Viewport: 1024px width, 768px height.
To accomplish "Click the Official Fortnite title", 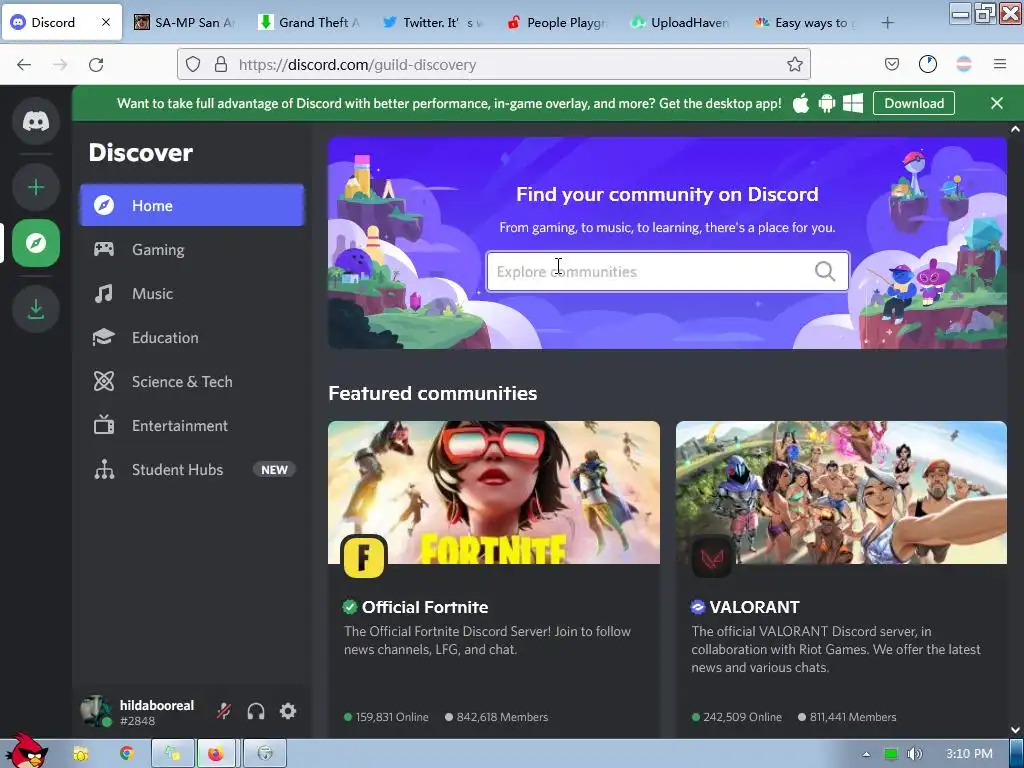I will 425,607.
